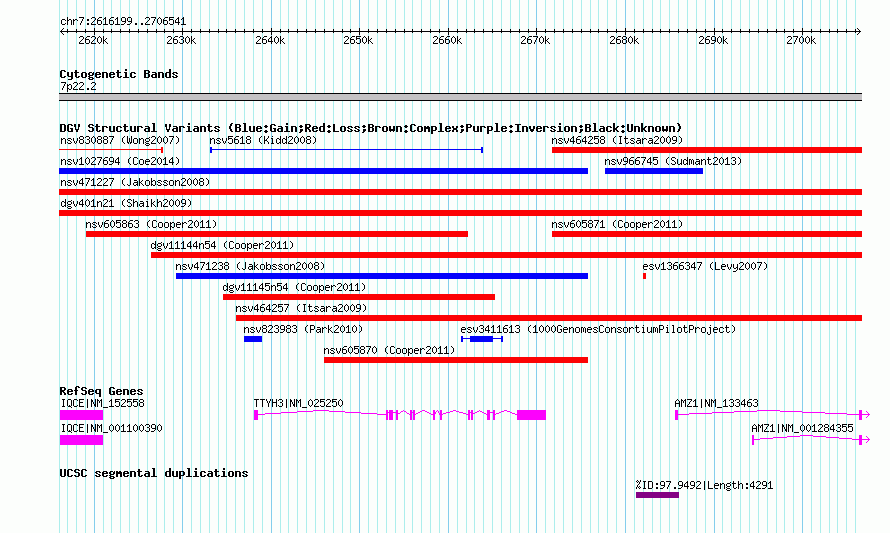Click the nsv823983 (Park2010) blue block
The height and width of the screenshot is (533, 890).
pyautogui.click(x=253, y=339)
